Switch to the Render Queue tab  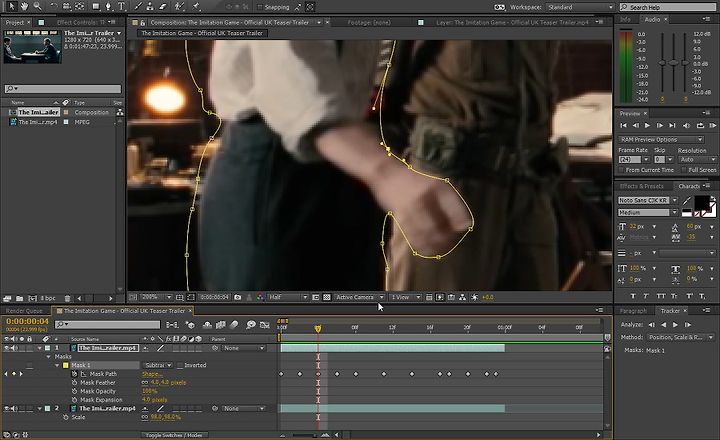24,311
